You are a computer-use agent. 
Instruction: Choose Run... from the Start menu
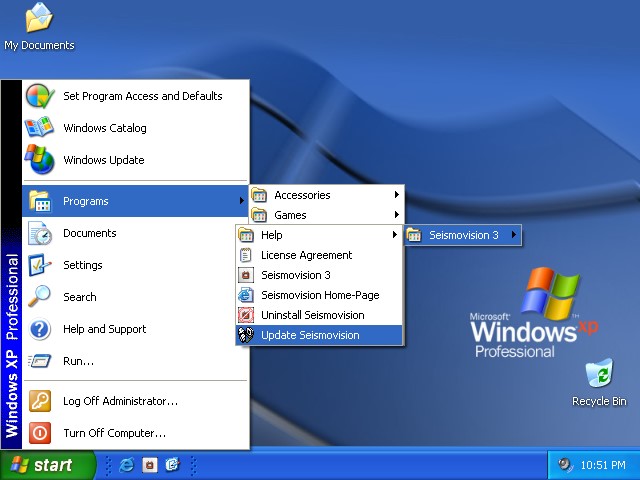(x=78, y=361)
